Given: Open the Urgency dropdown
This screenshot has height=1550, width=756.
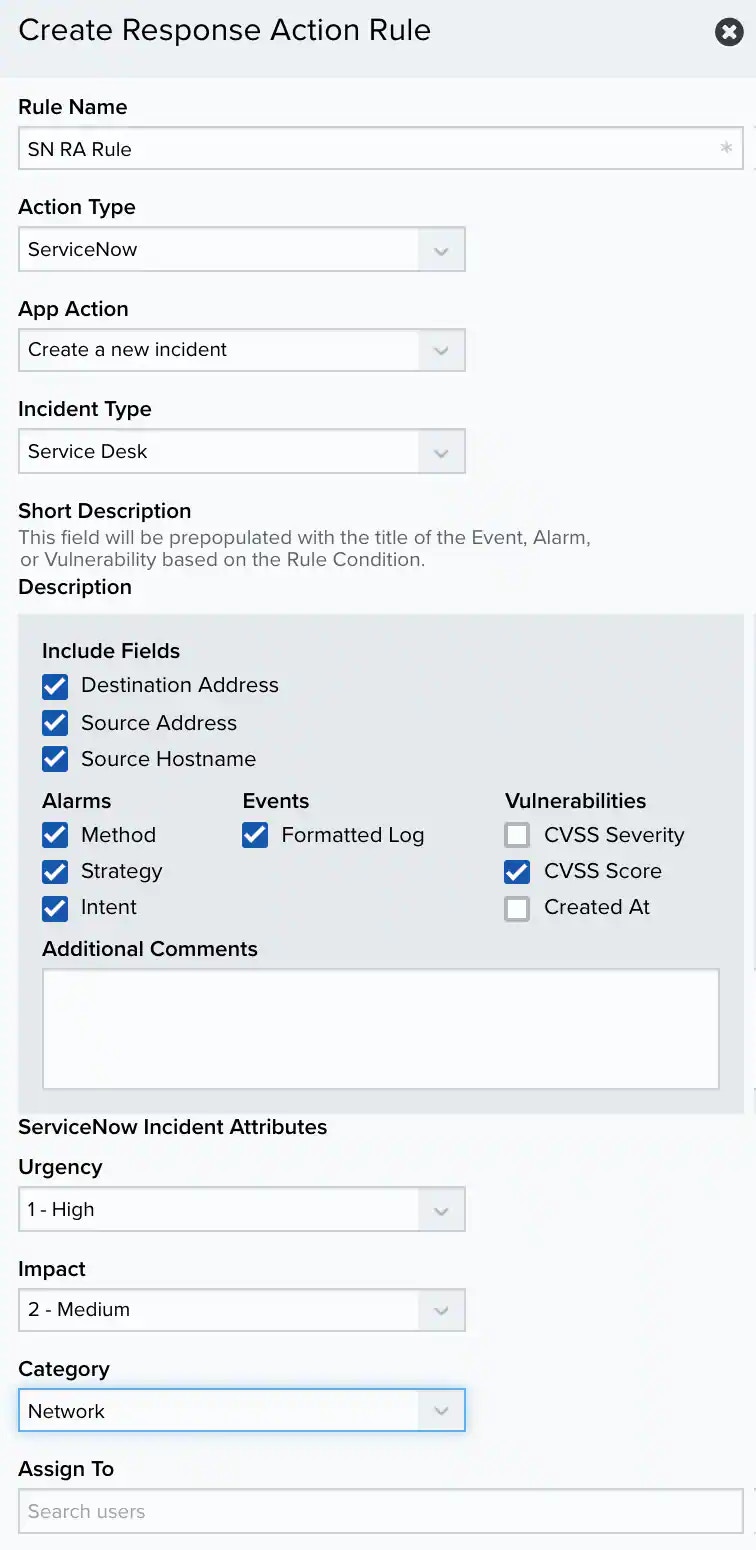Looking at the screenshot, I should pyautogui.click(x=242, y=1209).
